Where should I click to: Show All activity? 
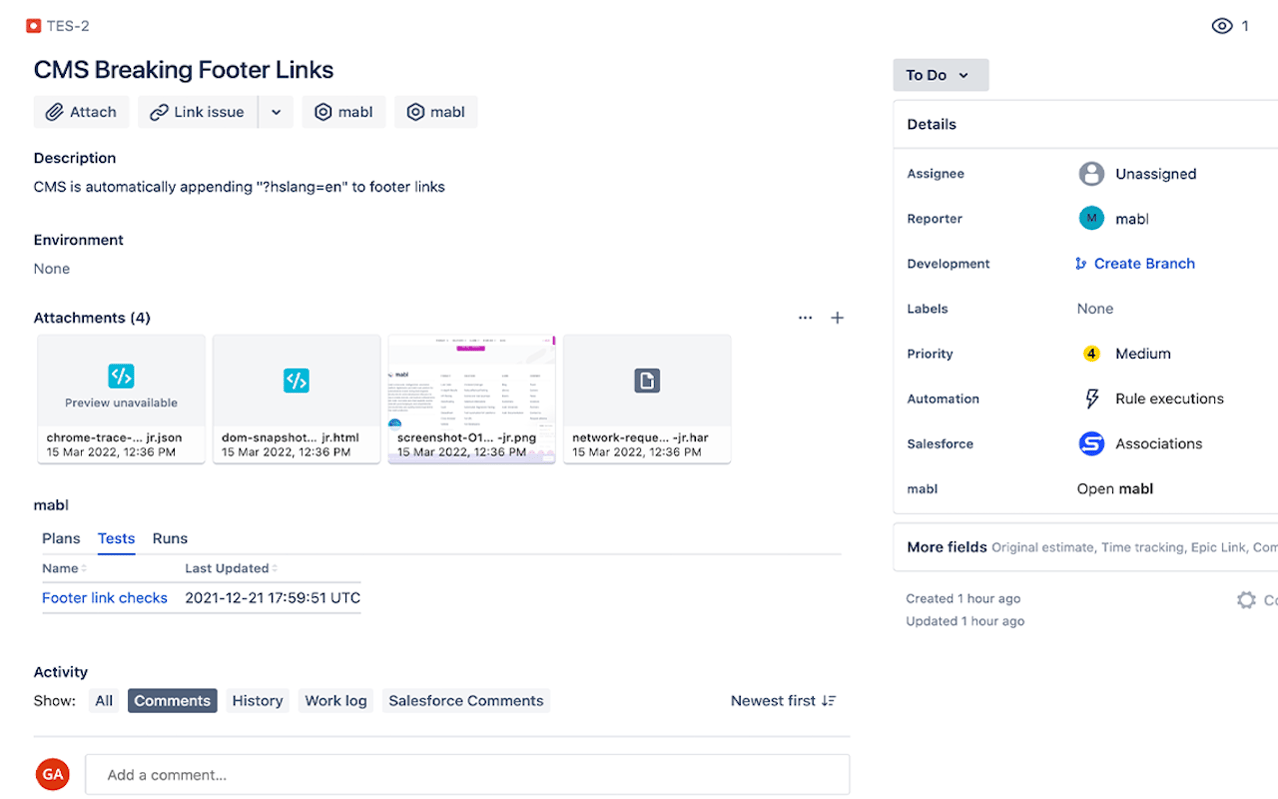[104, 701]
